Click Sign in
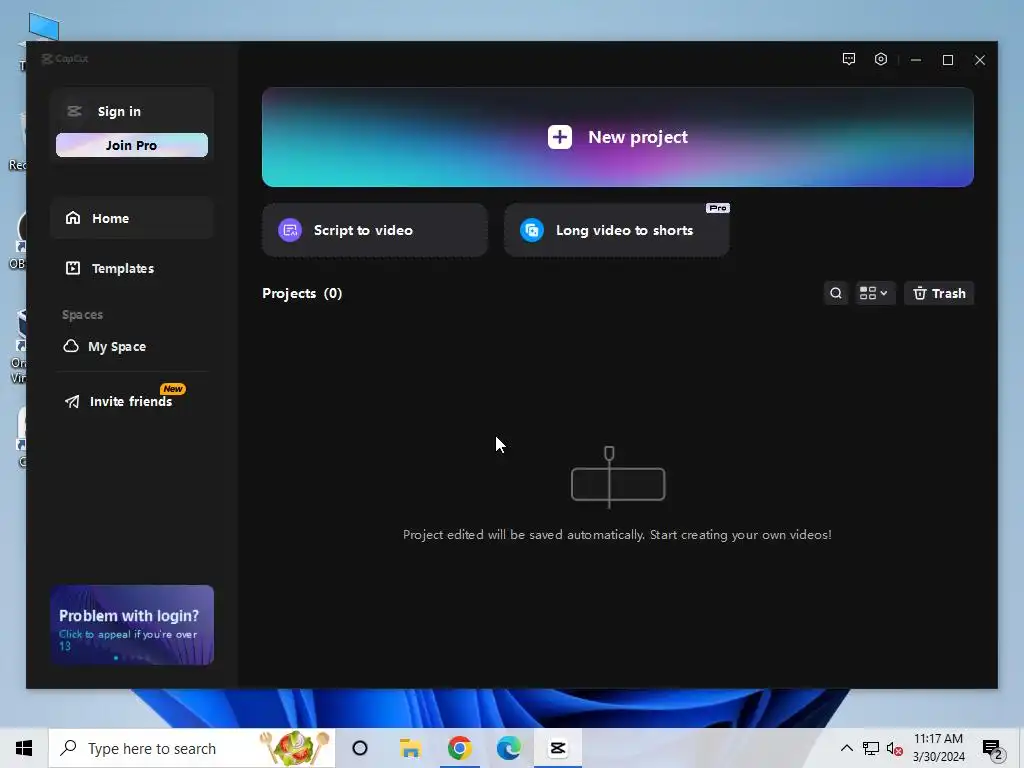Image resolution: width=1024 pixels, height=768 pixels. (x=119, y=112)
